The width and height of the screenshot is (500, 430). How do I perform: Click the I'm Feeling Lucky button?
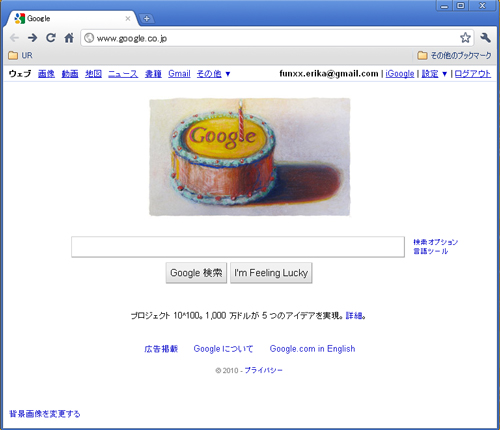(x=271, y=273)
